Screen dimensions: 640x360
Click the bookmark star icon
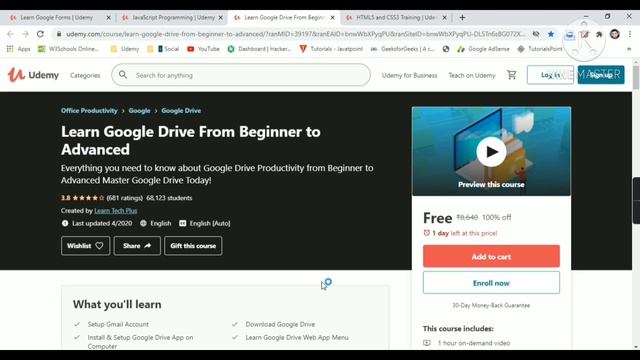pos(551,34)
